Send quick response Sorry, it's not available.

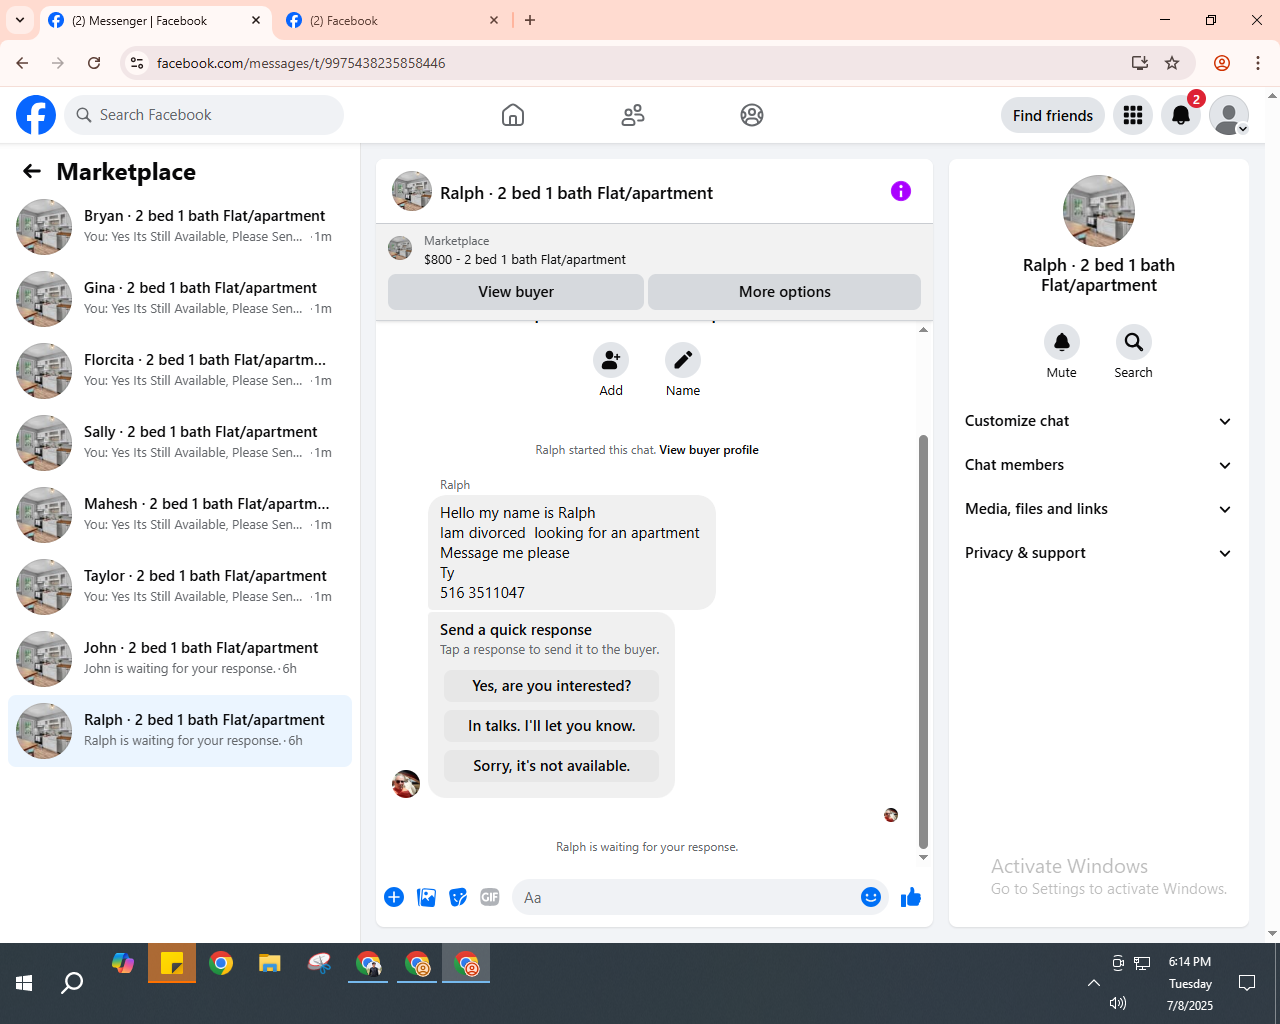point(552,766)
